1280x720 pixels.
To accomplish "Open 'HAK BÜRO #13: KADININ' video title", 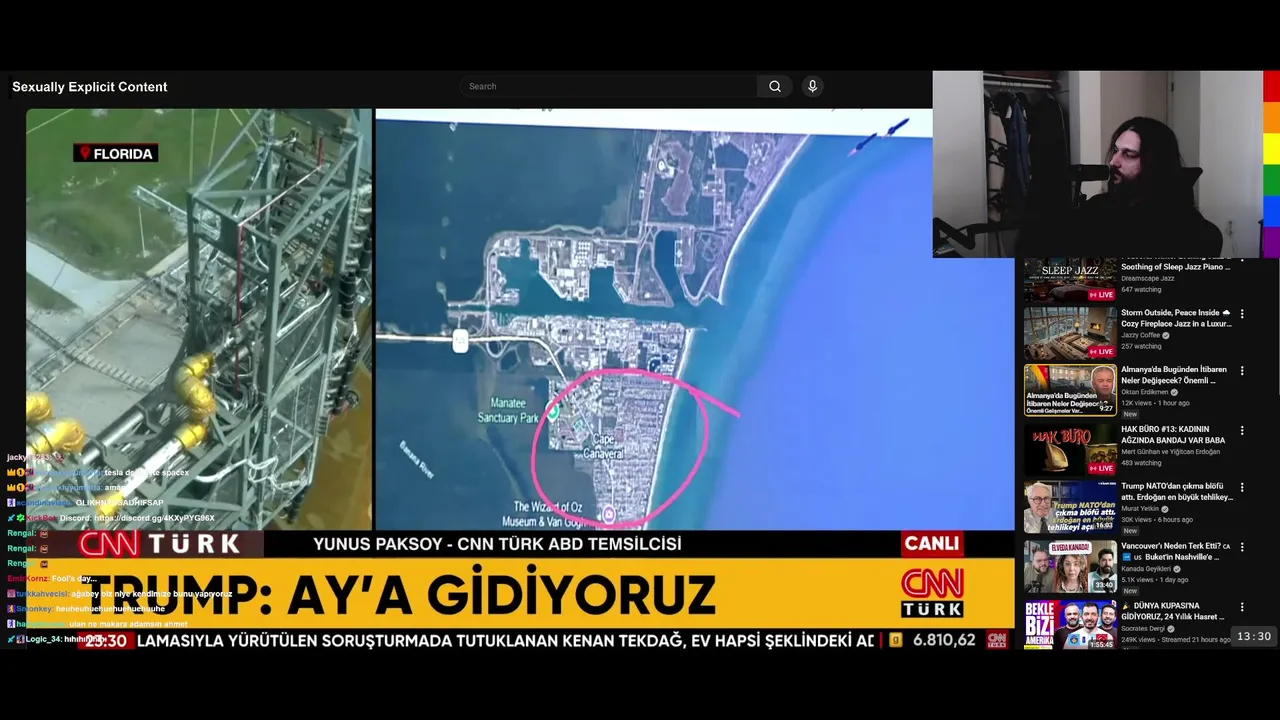I will (x=1173, y=435).
